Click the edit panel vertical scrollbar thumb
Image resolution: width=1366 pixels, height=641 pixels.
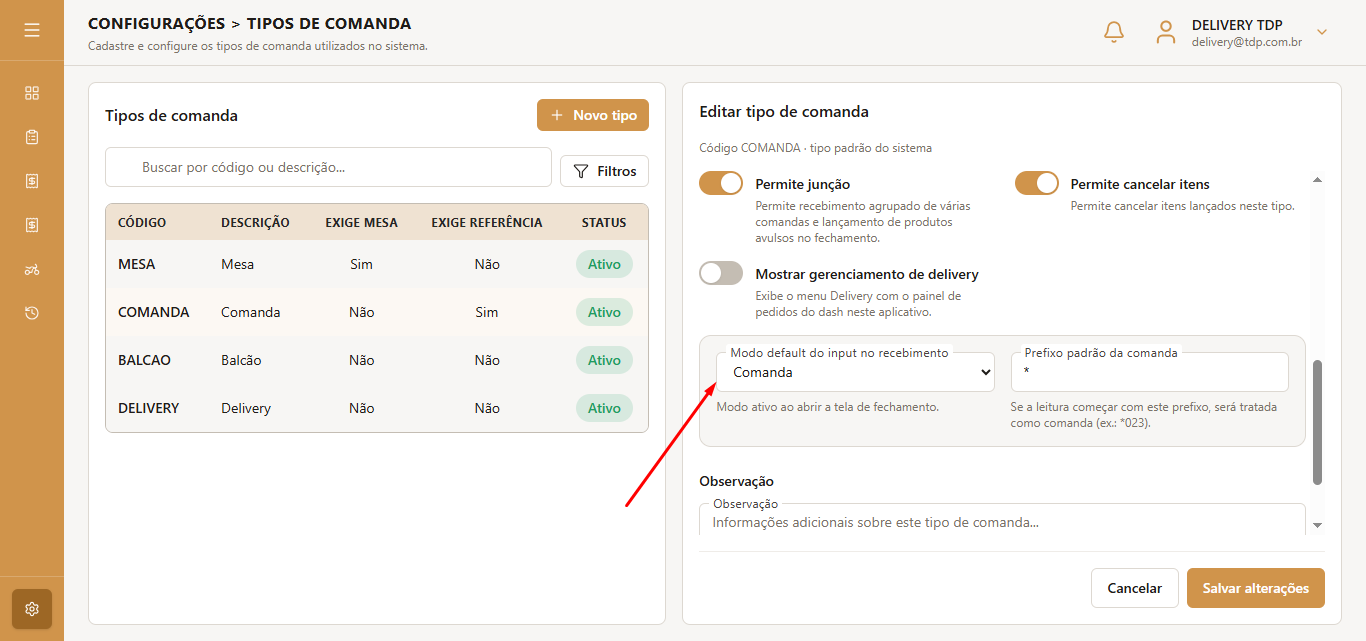click(x=1317, y=422)
